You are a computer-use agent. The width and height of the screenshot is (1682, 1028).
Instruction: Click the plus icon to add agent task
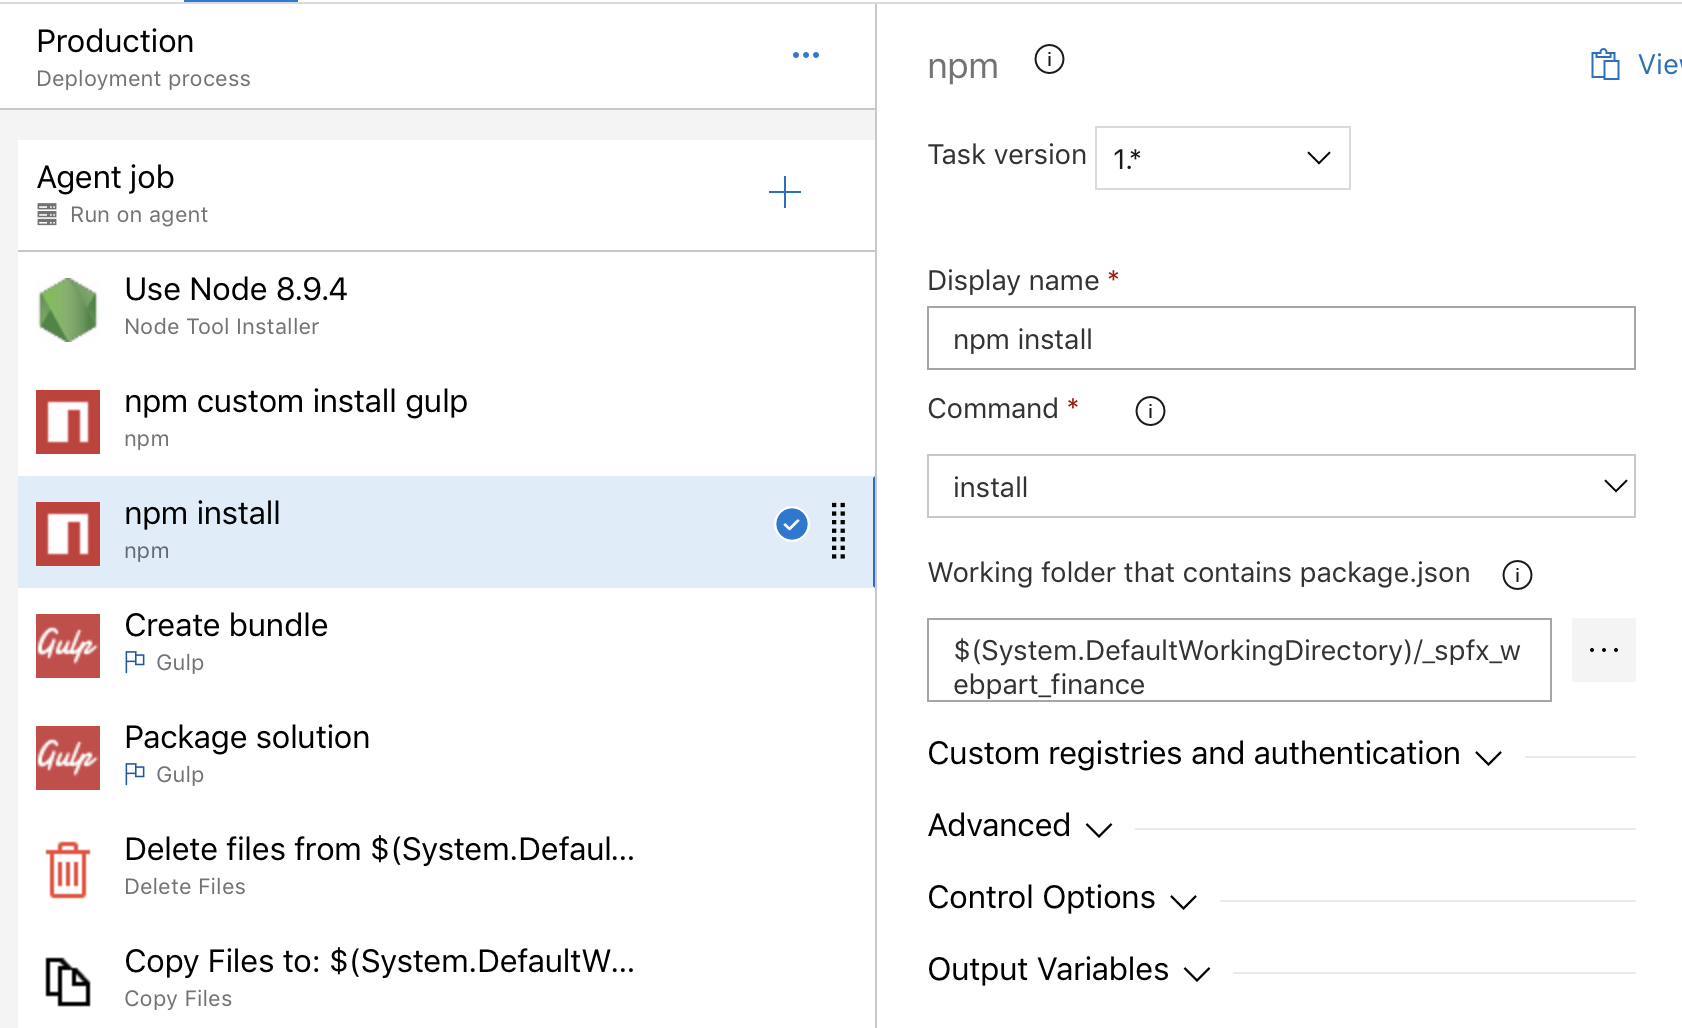coord(785,192)
